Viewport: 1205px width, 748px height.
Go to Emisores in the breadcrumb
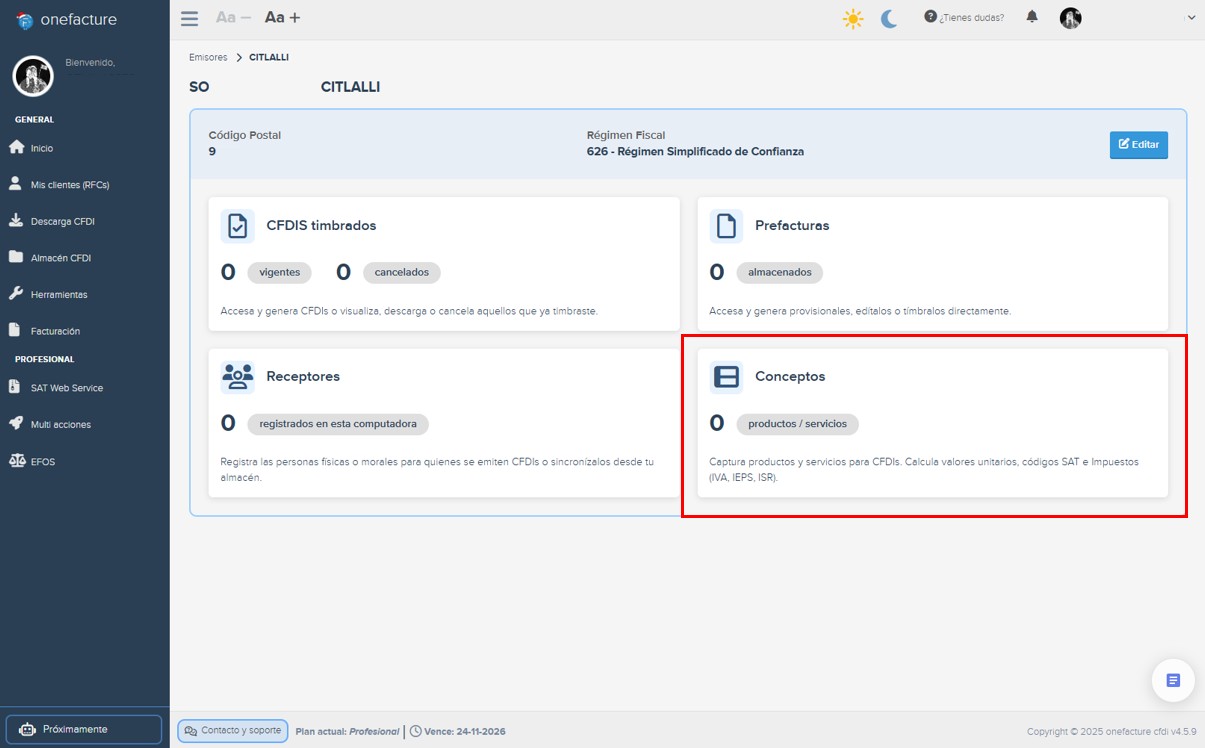(207, 57)
